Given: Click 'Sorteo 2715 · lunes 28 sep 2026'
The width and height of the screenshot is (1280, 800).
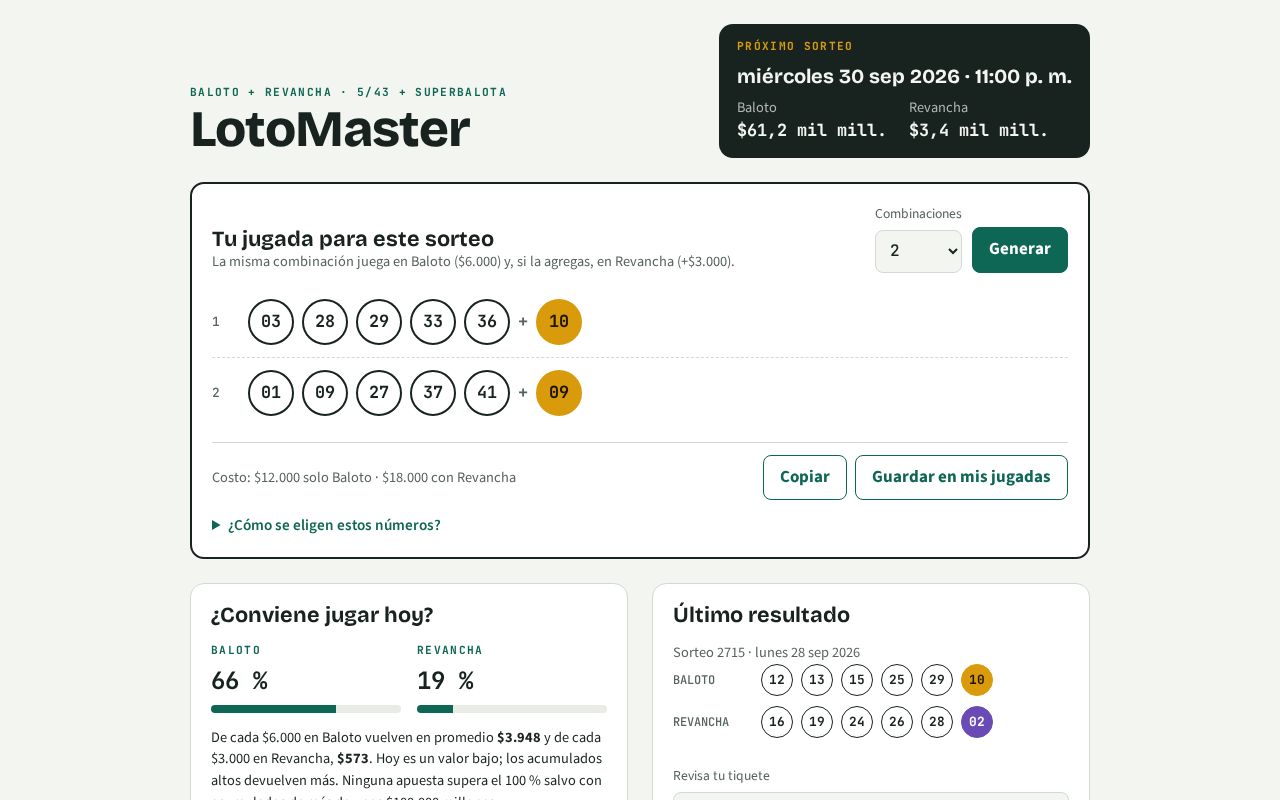Looking at the screenshot, I should tap(766, 652).
